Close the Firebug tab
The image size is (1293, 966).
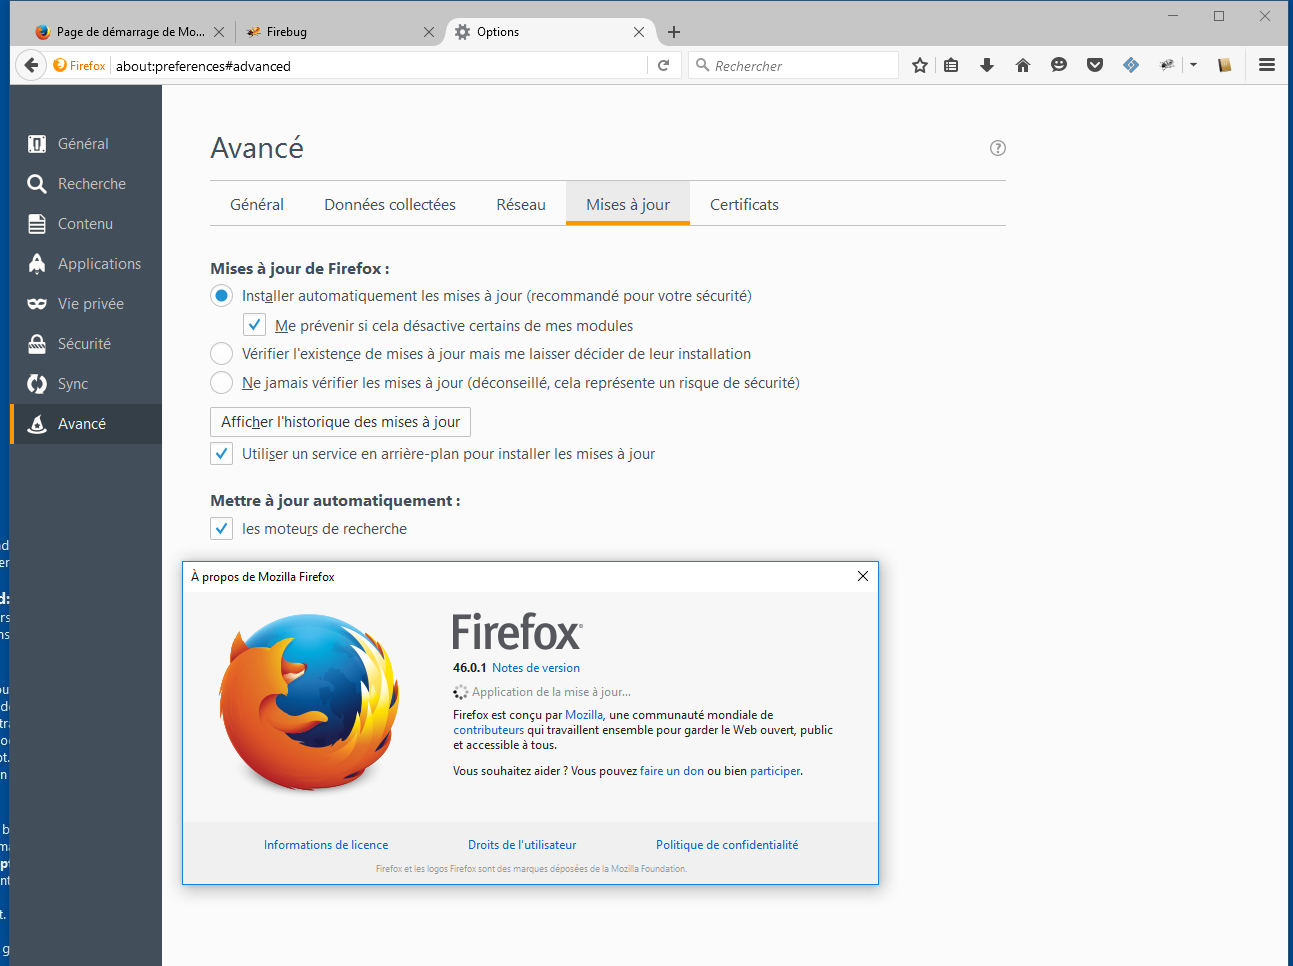tap(429, 32)
